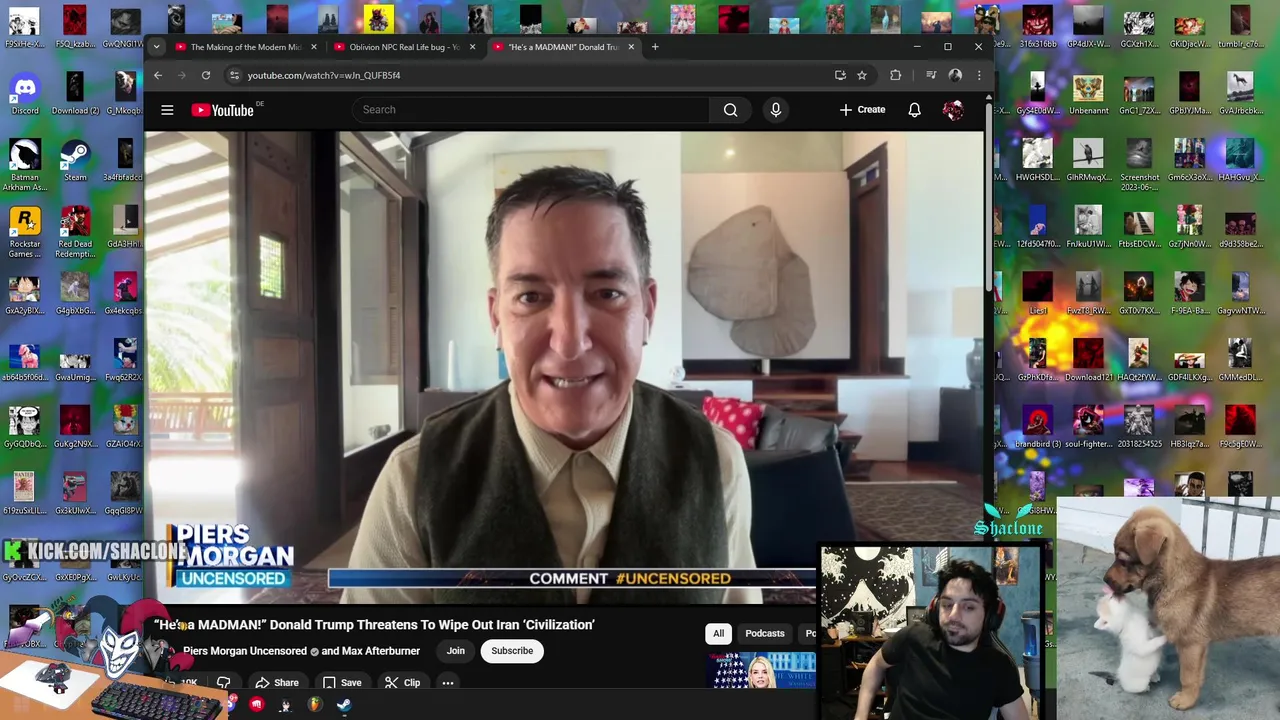Open Rockstar Games Launcher desktop shortcut
Screen dimensions: 1280x720
click(25, 233)
